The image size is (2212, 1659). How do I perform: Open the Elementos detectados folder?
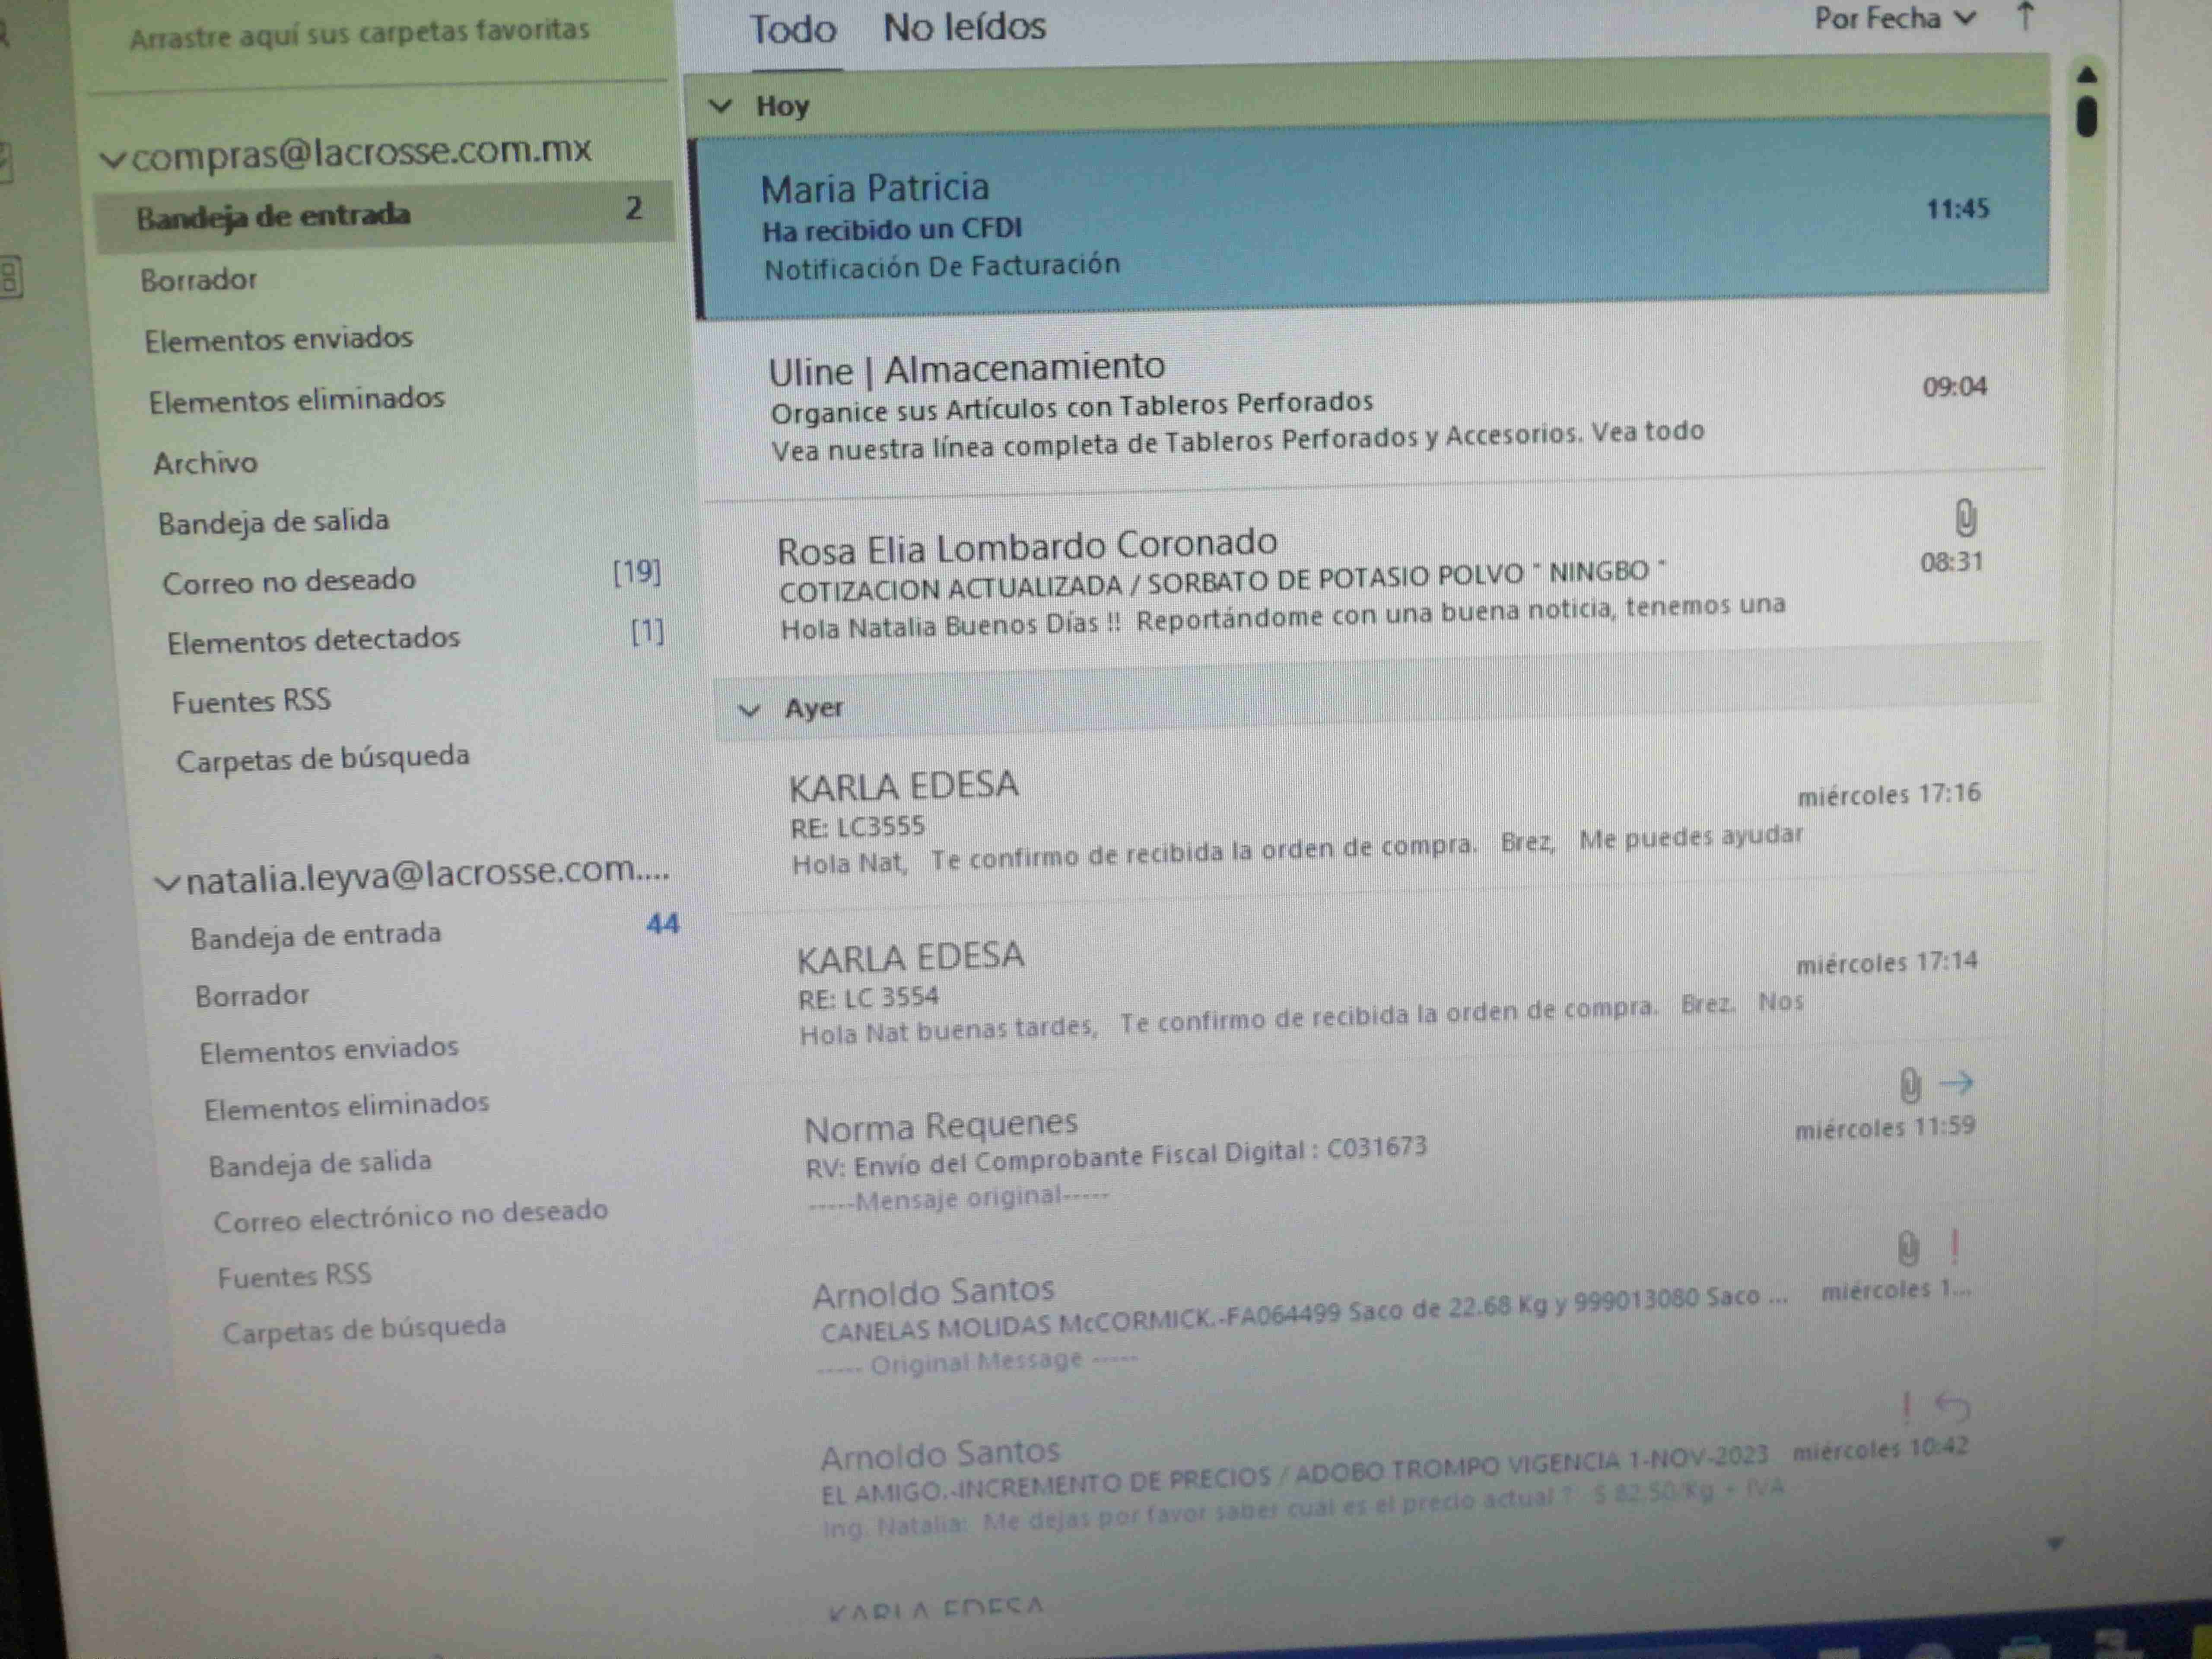[314, 640]
